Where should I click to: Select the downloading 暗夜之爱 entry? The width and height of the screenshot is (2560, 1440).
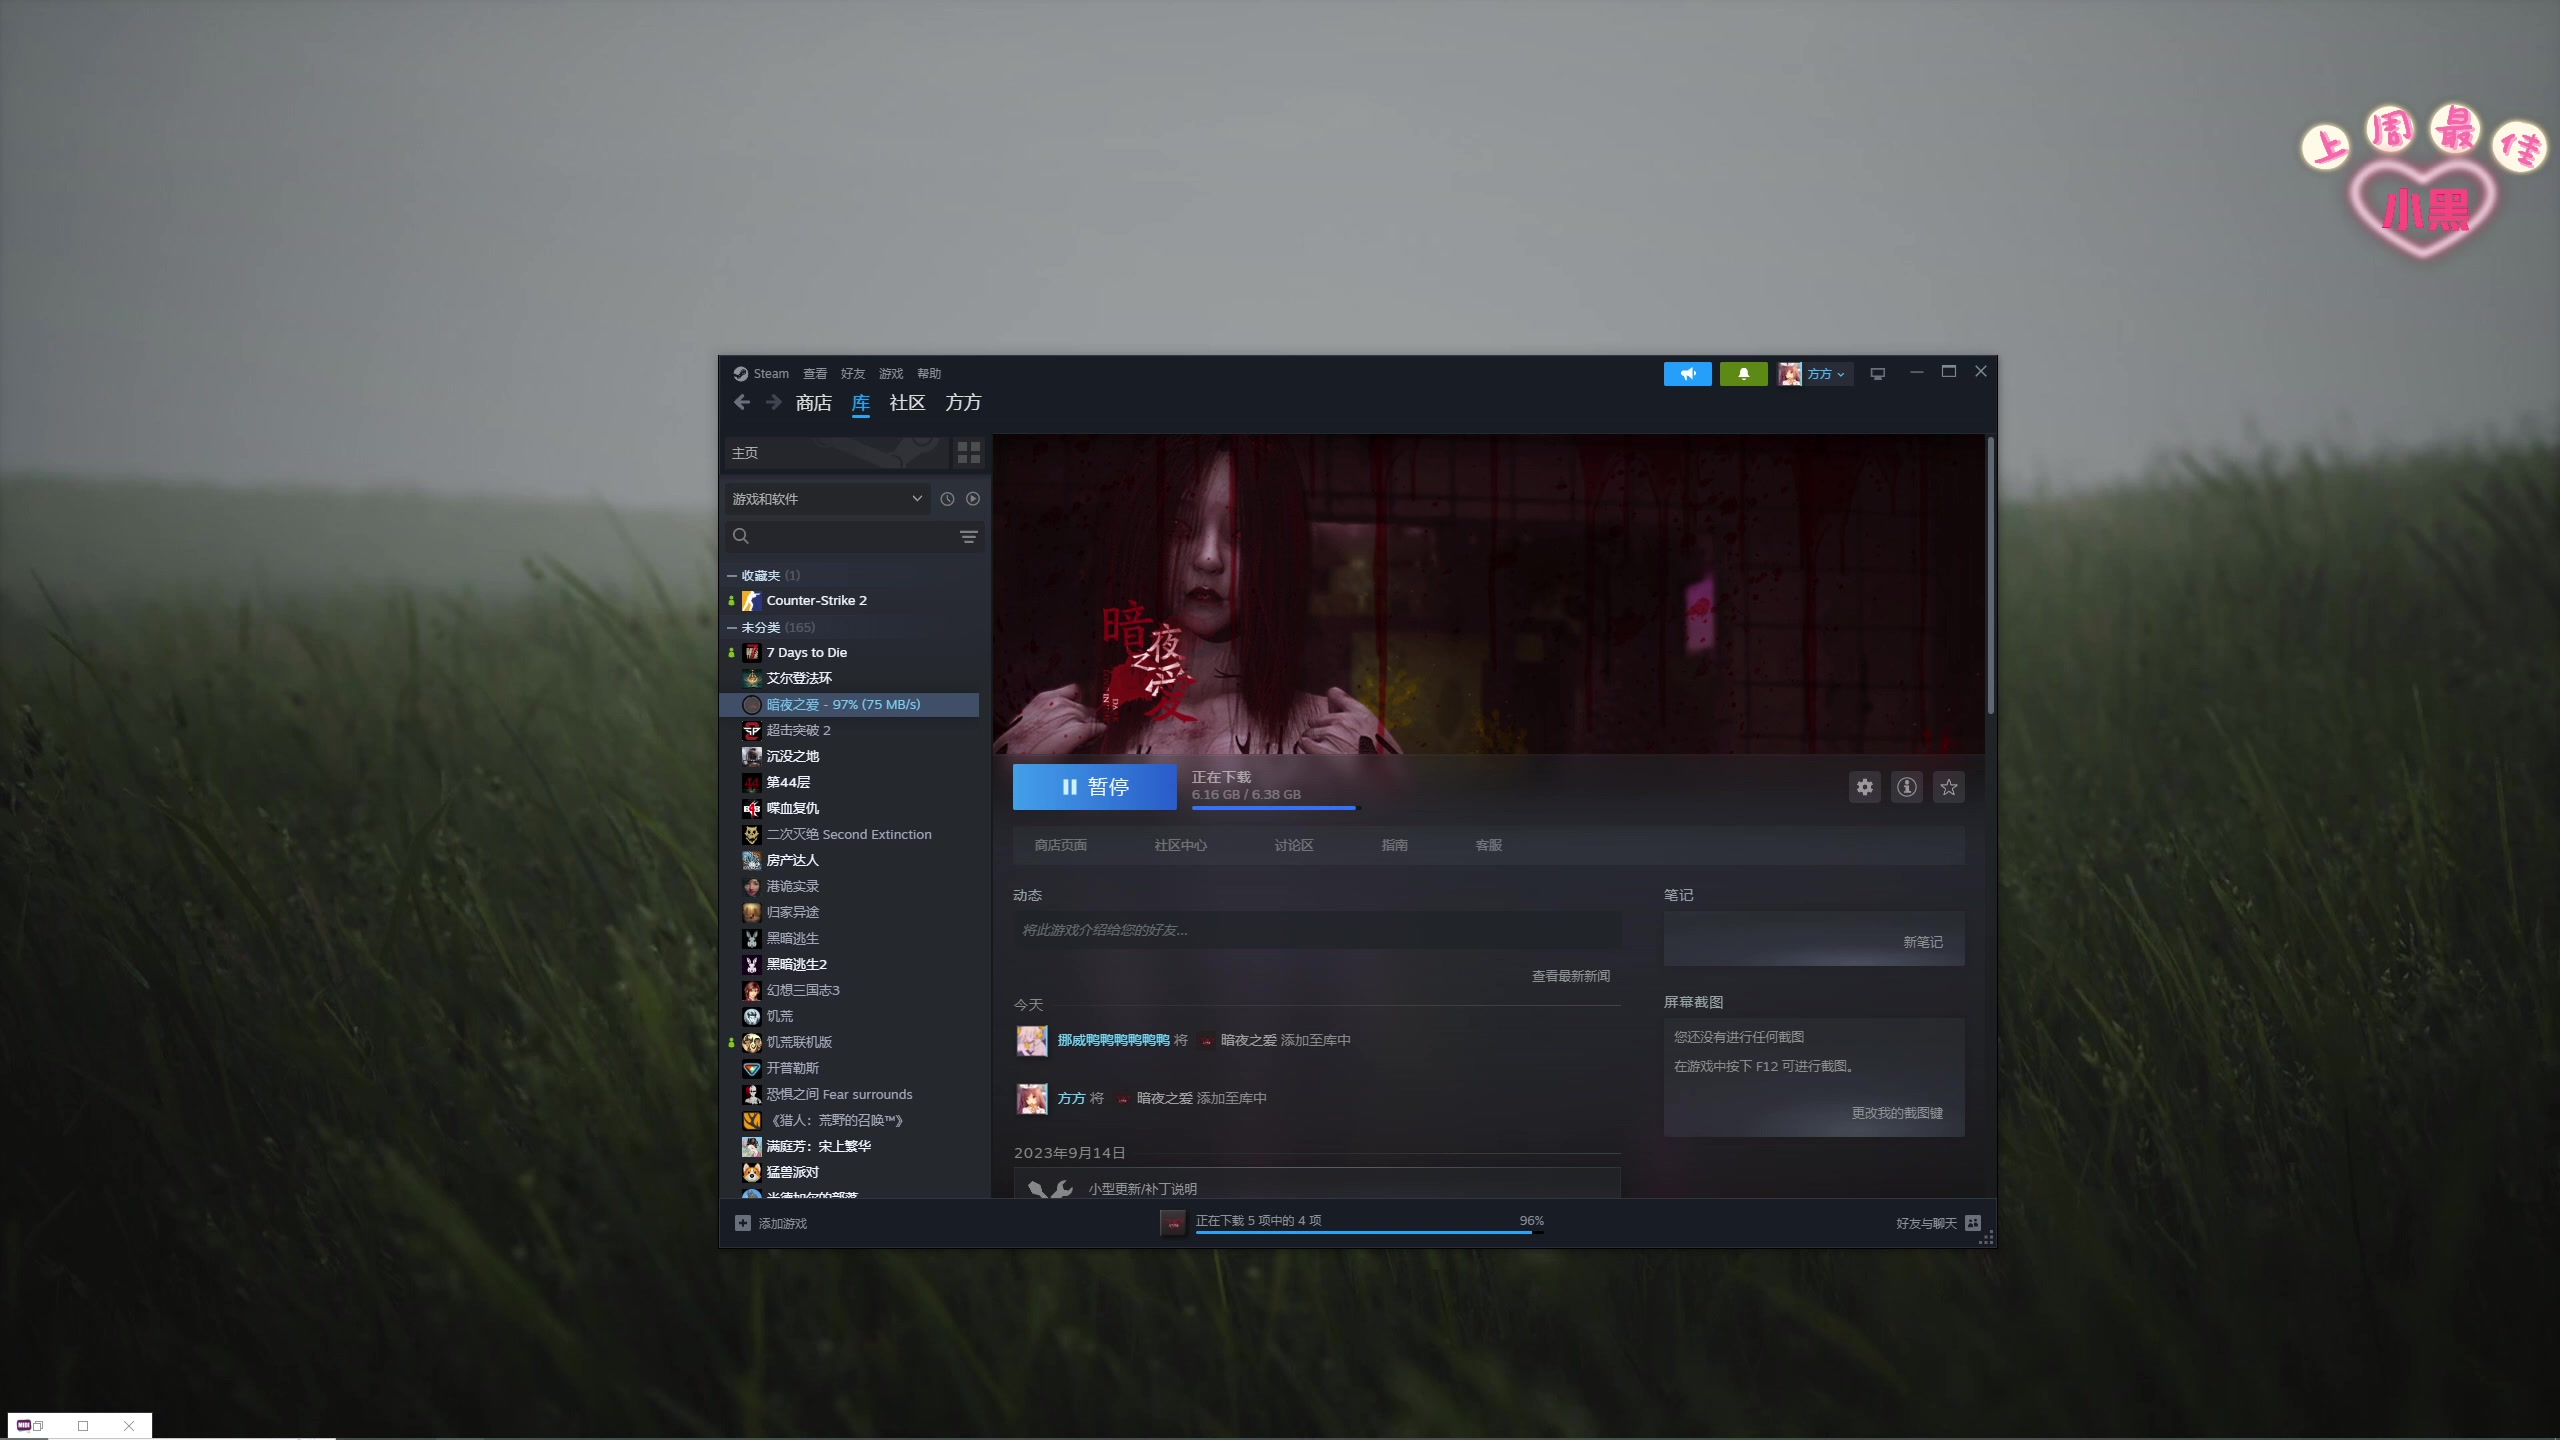pos(851,704)
